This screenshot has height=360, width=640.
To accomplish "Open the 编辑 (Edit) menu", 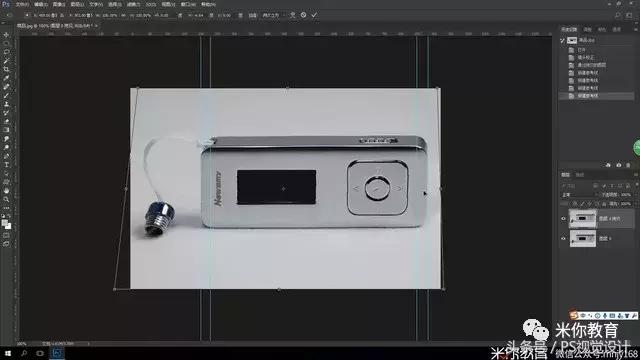I will [x=40, y=4].
